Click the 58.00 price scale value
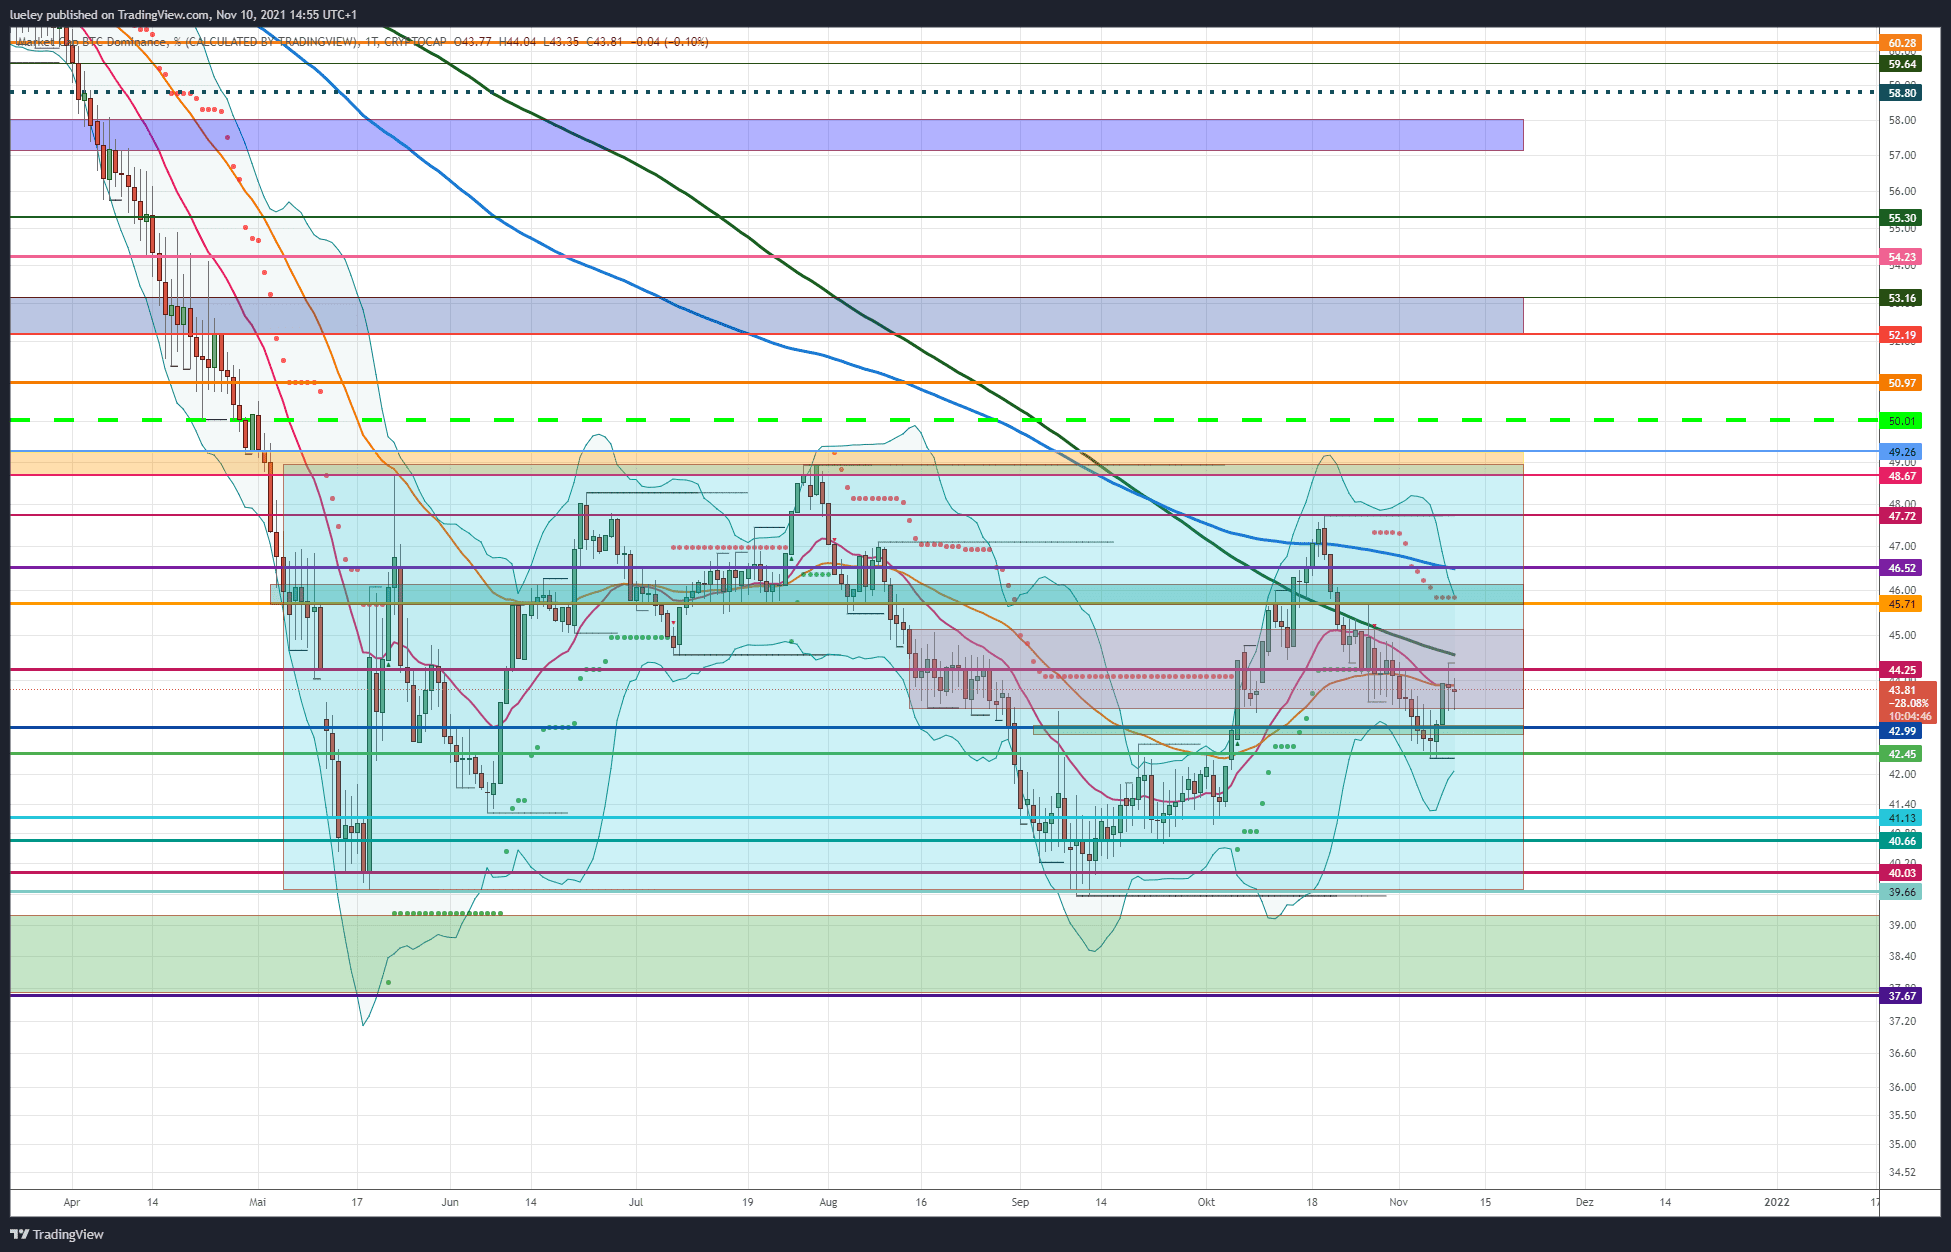Screen dimensions: 1951x1252 pos(1902,120)
